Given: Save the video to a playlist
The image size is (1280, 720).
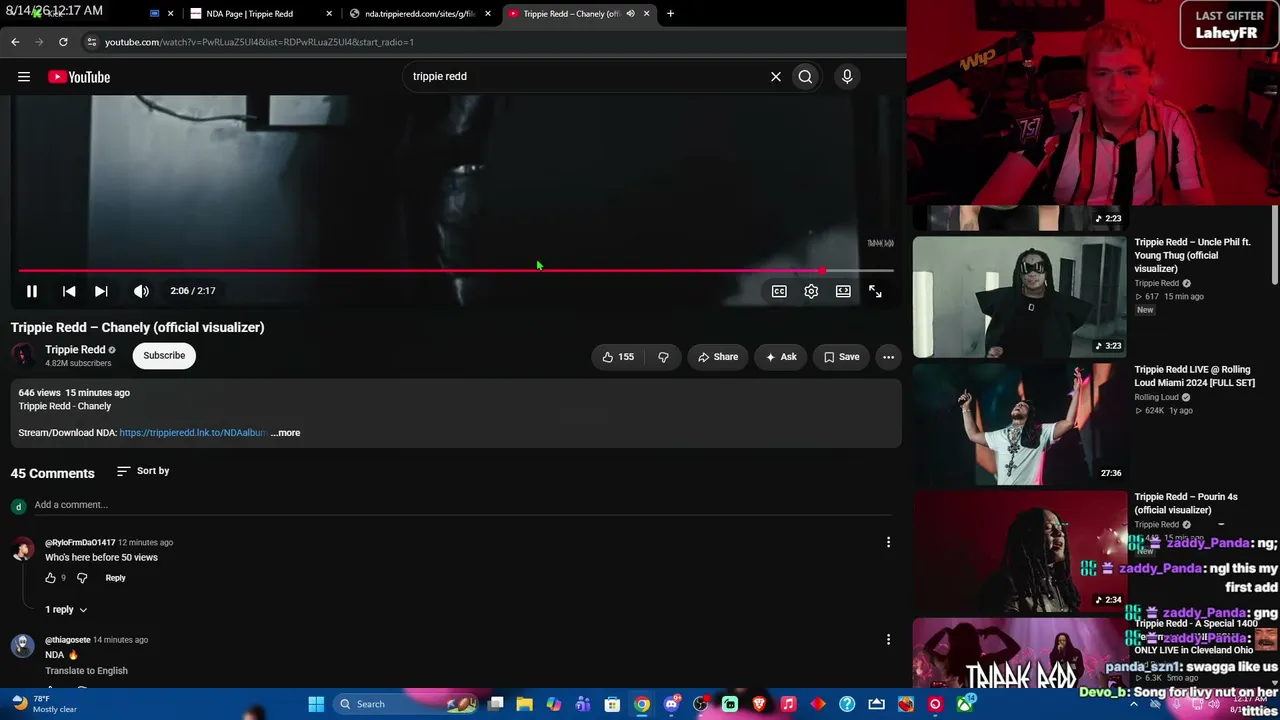Looking at the screenshot, I should tap(841, 357).
